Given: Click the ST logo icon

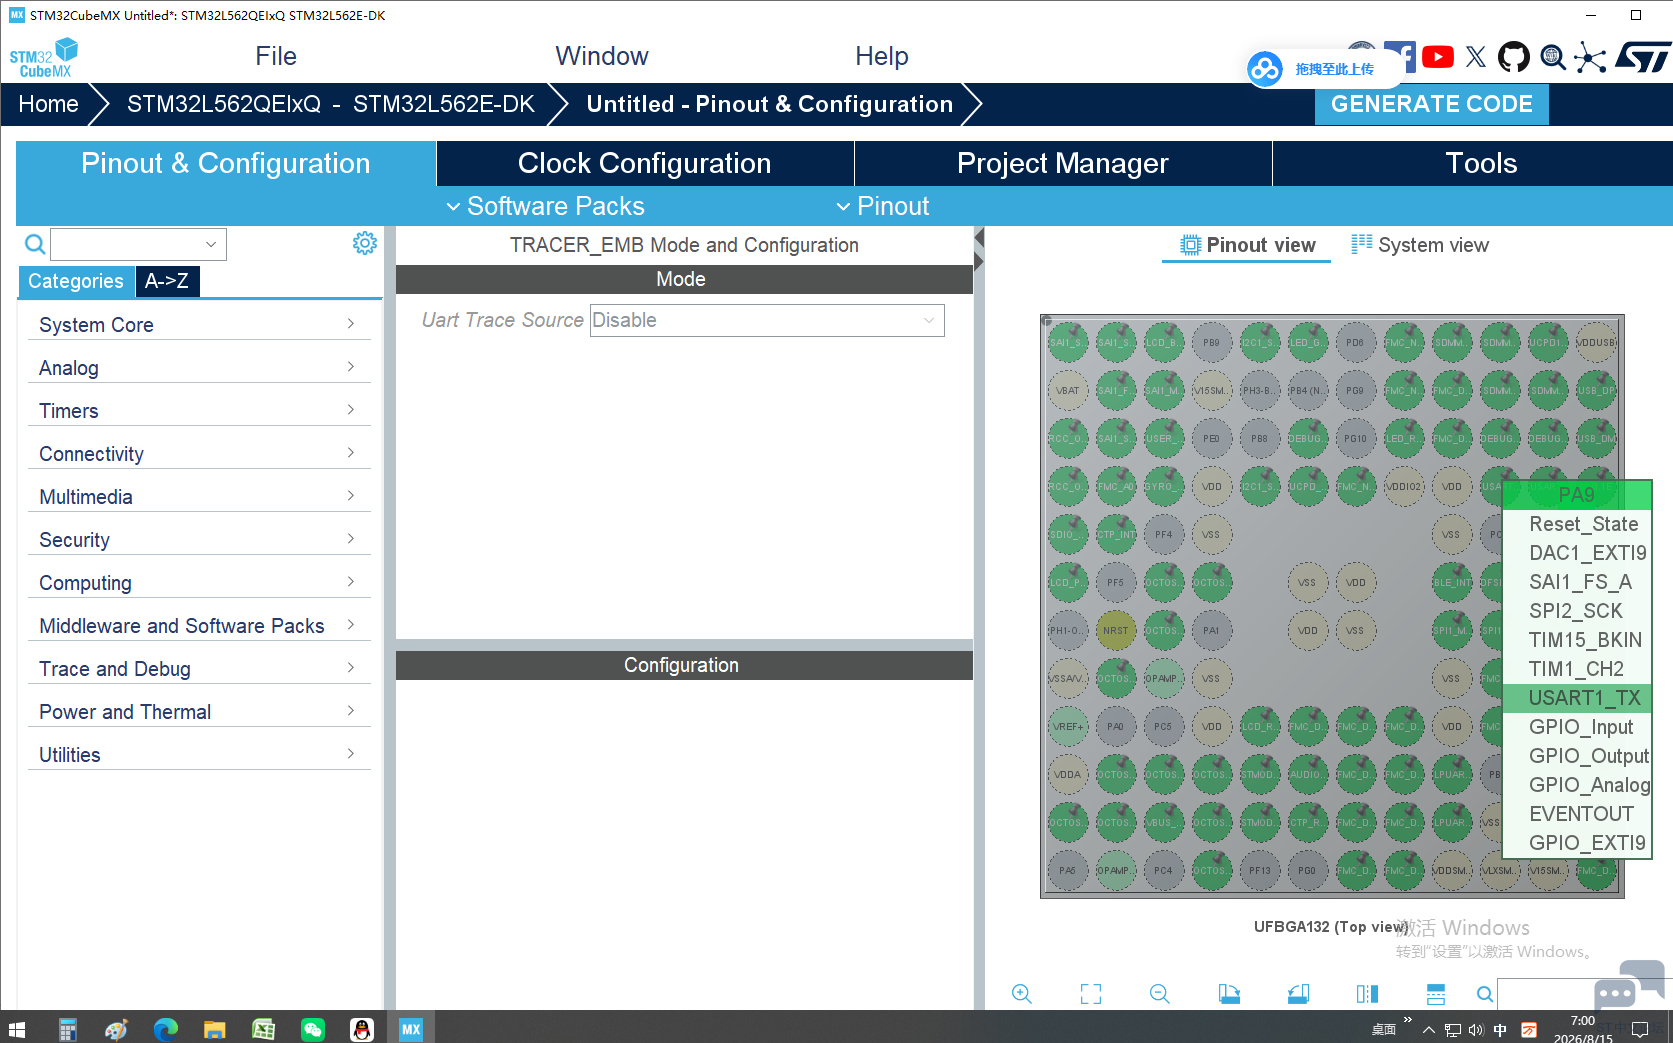Looking at the screenshot, I should pyautogui.click(x=1644, y=57).
